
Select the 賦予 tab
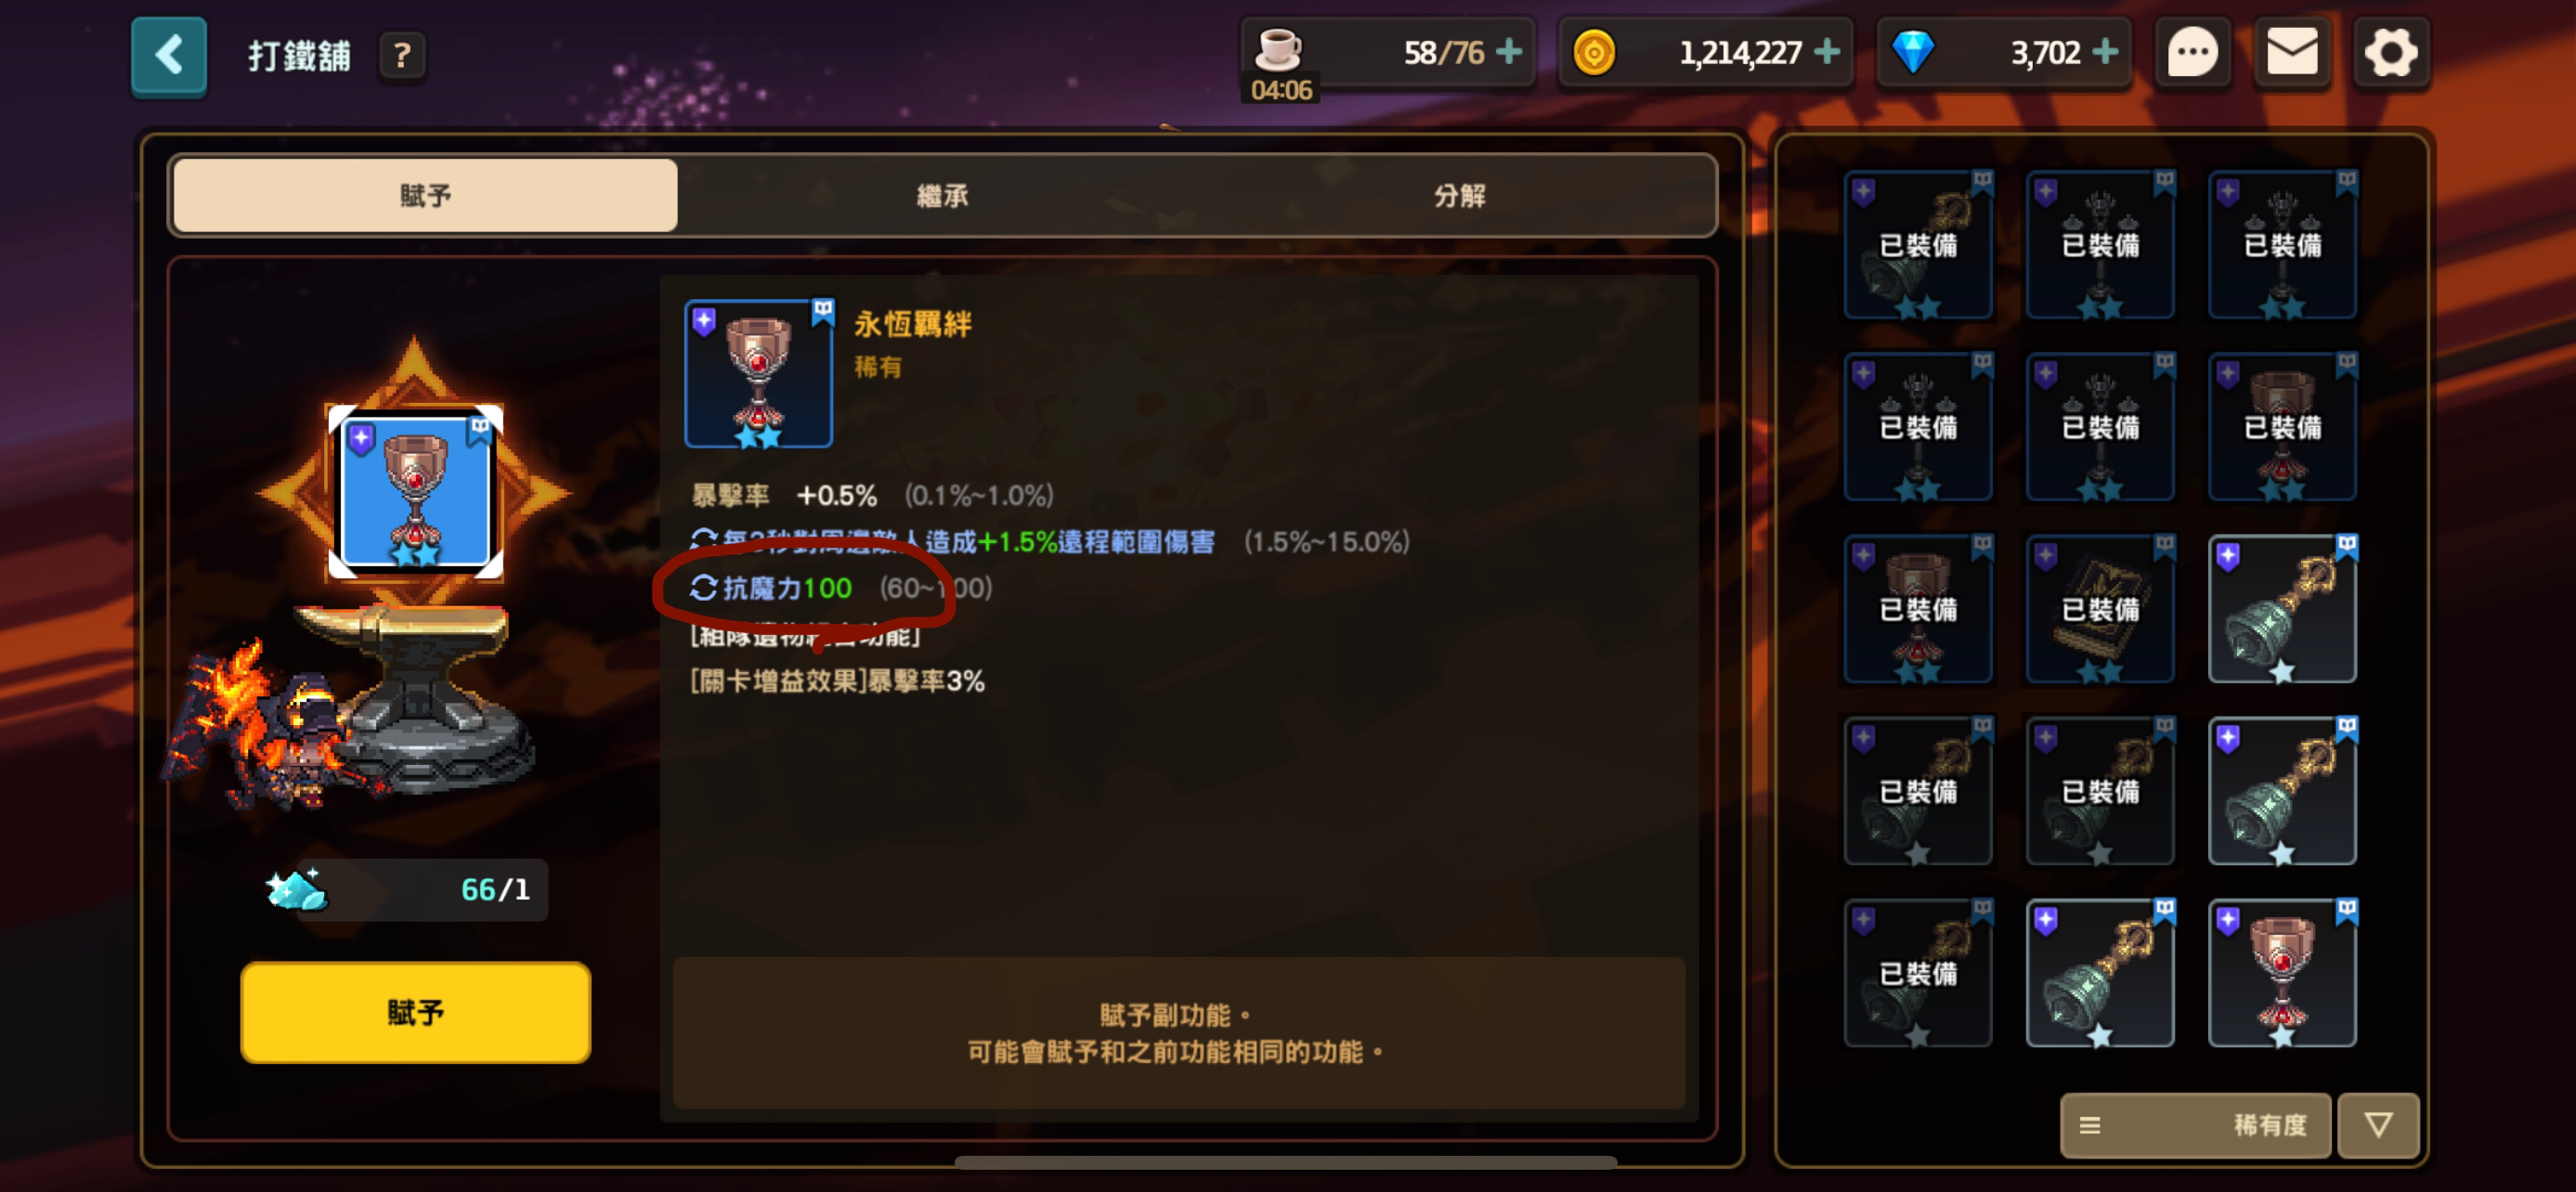425,195
